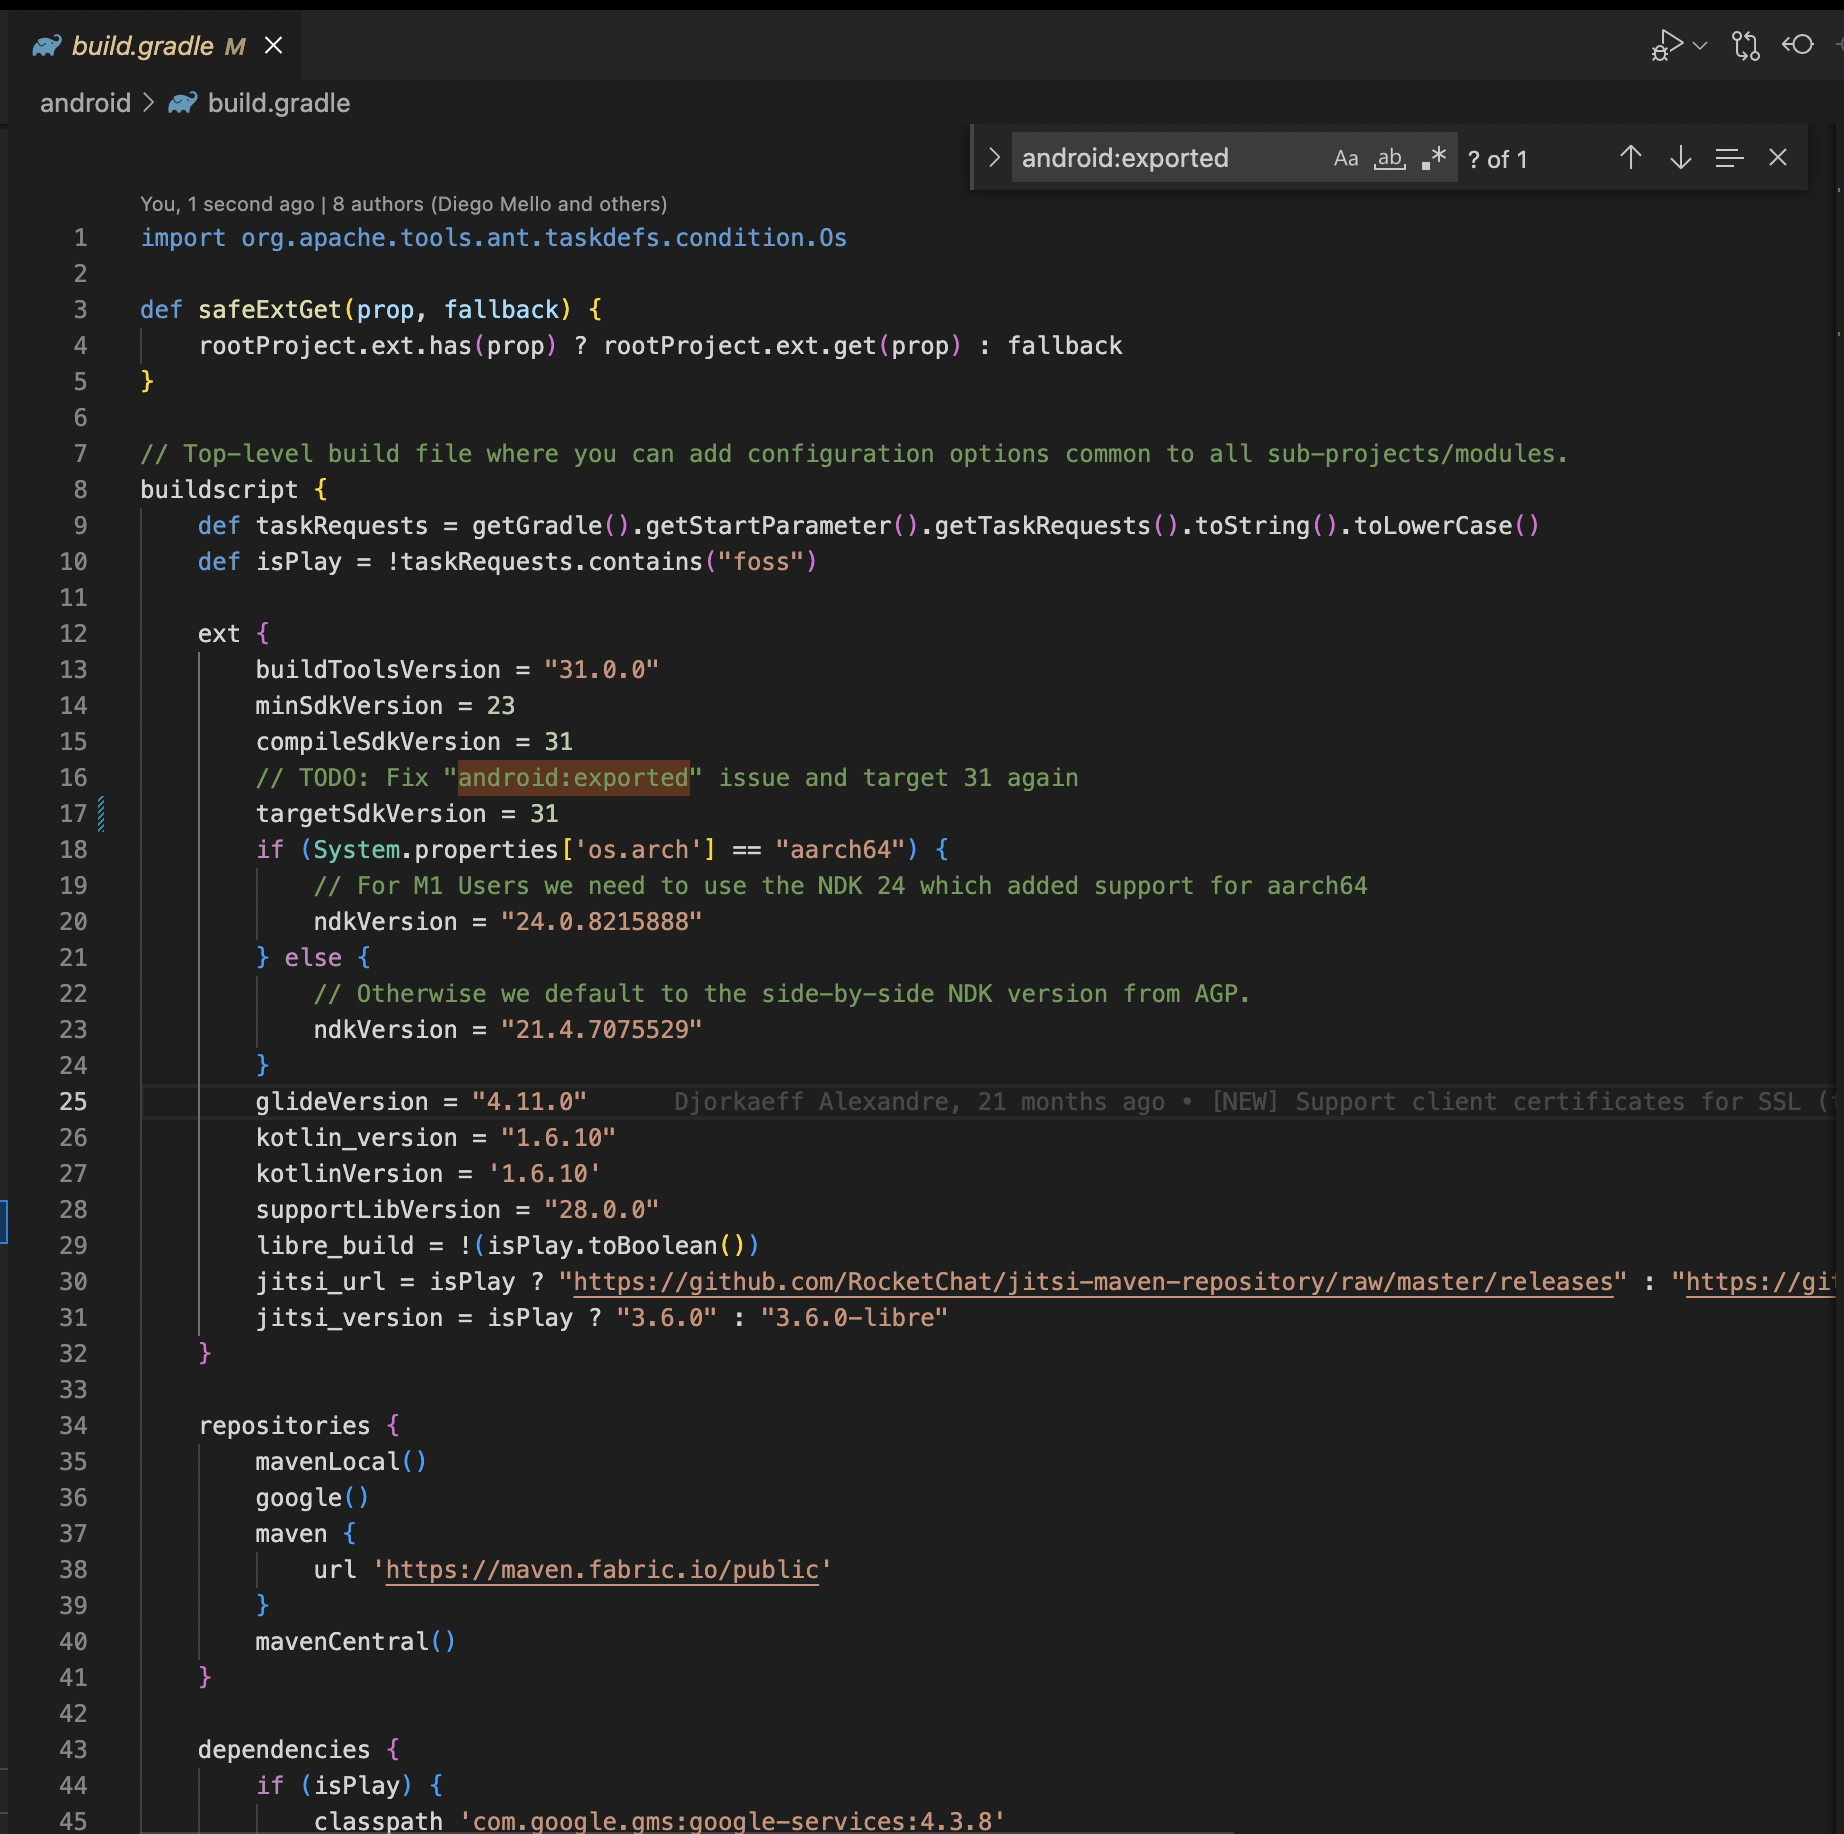
Task: Enable Use Regular Expression in find widget
Action: [x=1433, y=157]
